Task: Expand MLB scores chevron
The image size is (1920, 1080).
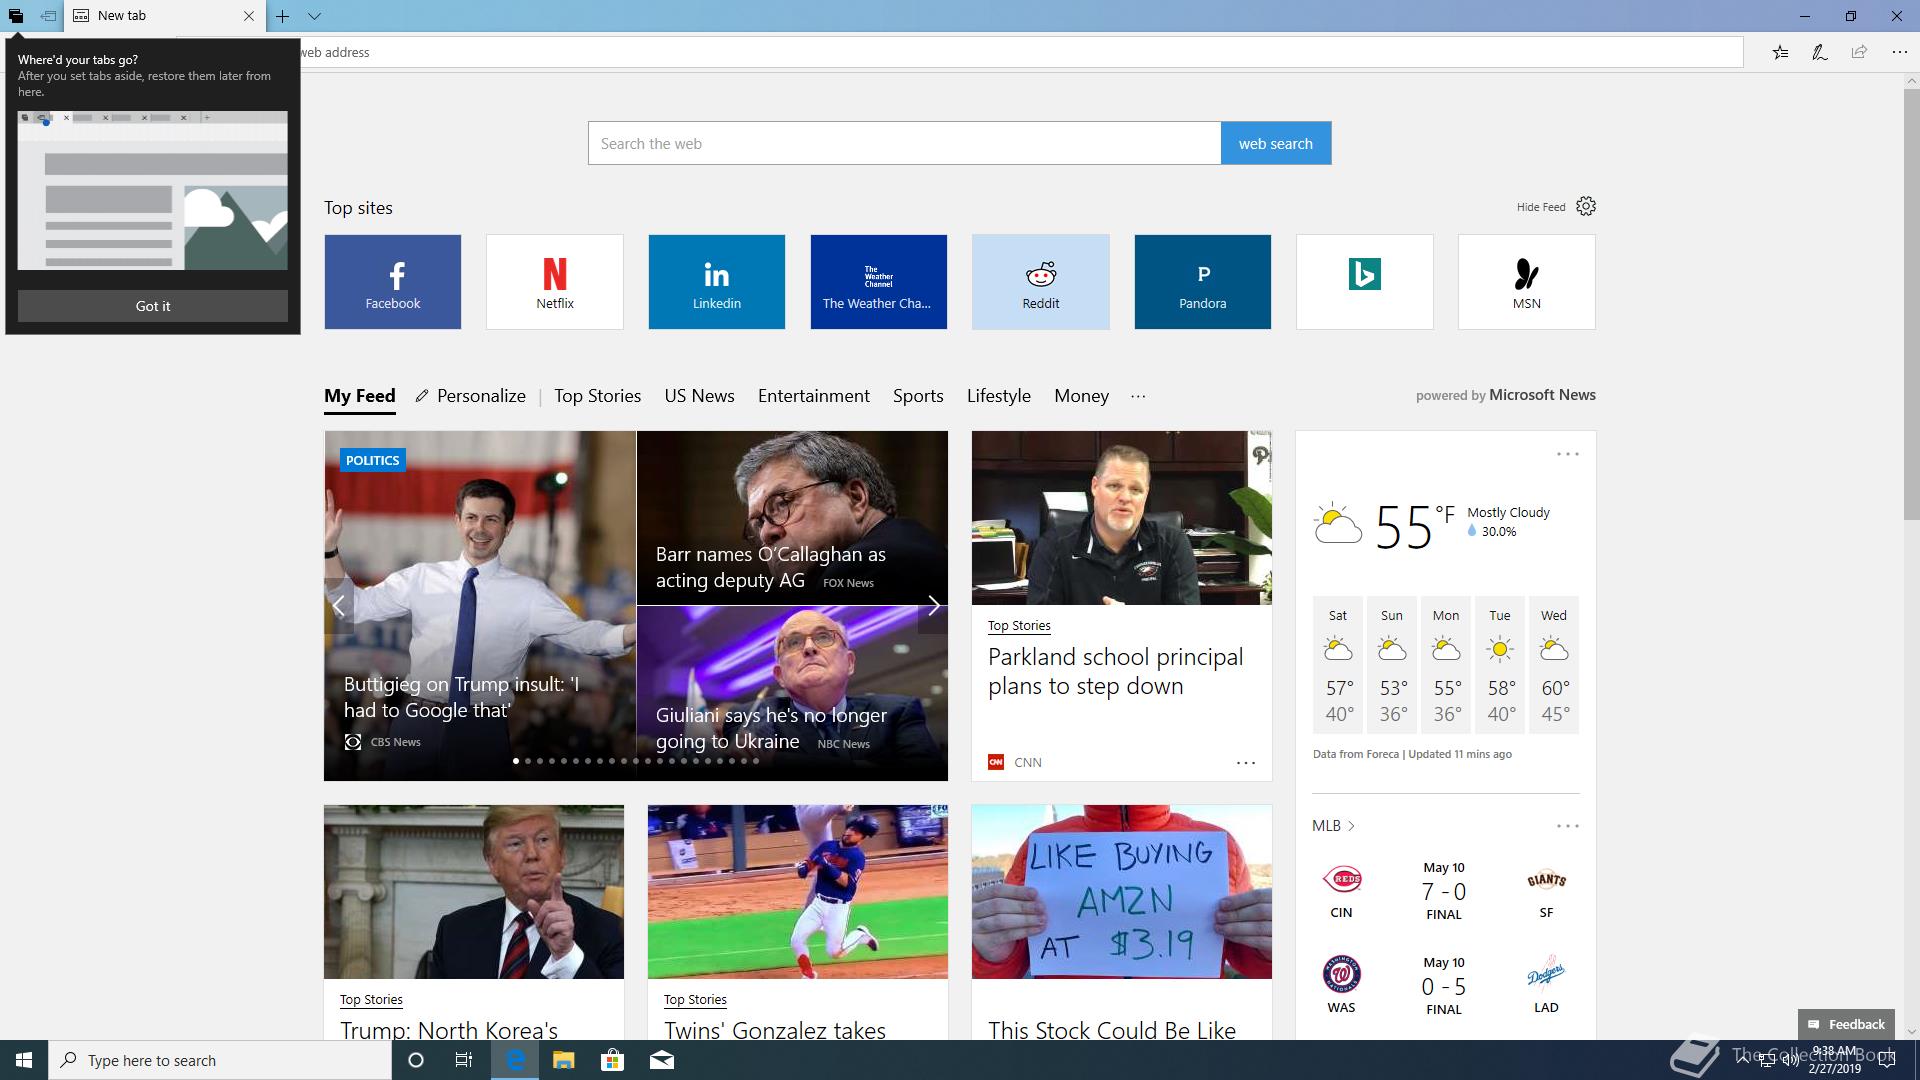Action: (x=1351, y=826)
